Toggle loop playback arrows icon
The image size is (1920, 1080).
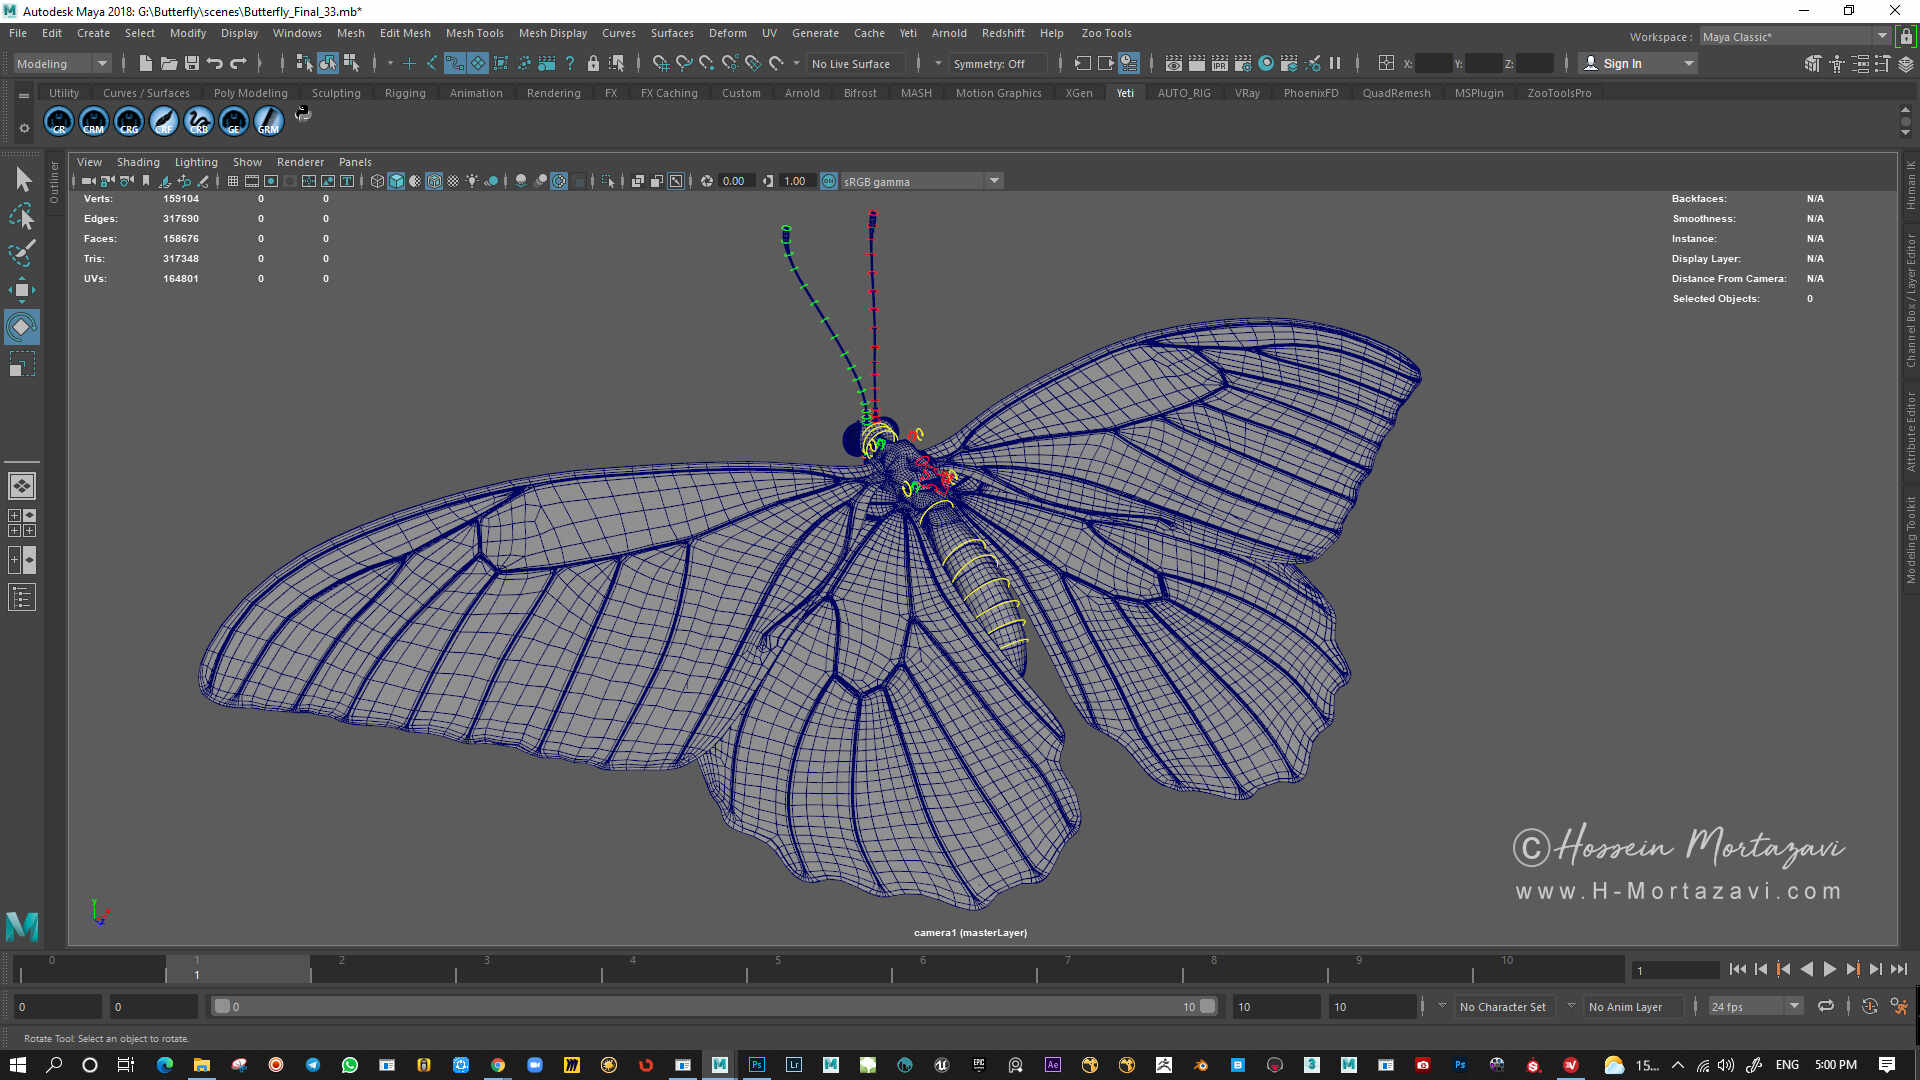pos(1826,1006)
